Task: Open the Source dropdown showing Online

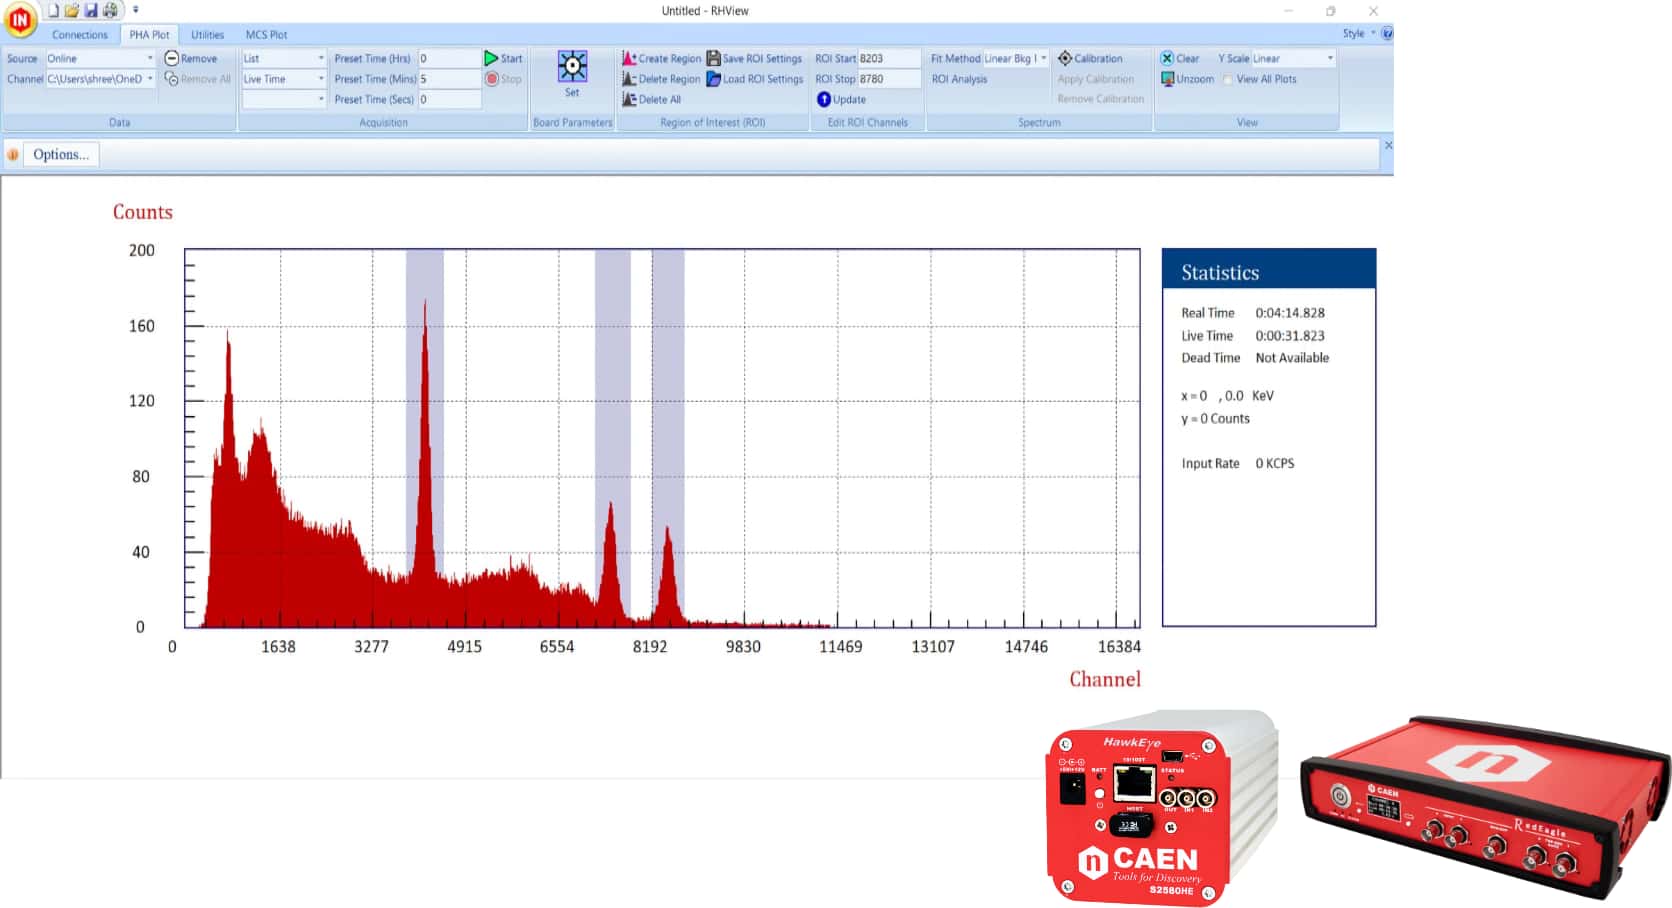Action: (x=100, y=58)
